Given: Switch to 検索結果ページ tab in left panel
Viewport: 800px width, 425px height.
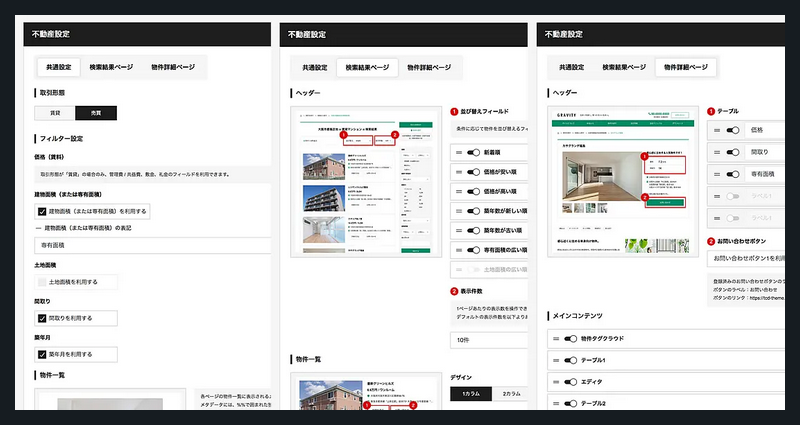Looking at the screenshot, I should (110, 67).
